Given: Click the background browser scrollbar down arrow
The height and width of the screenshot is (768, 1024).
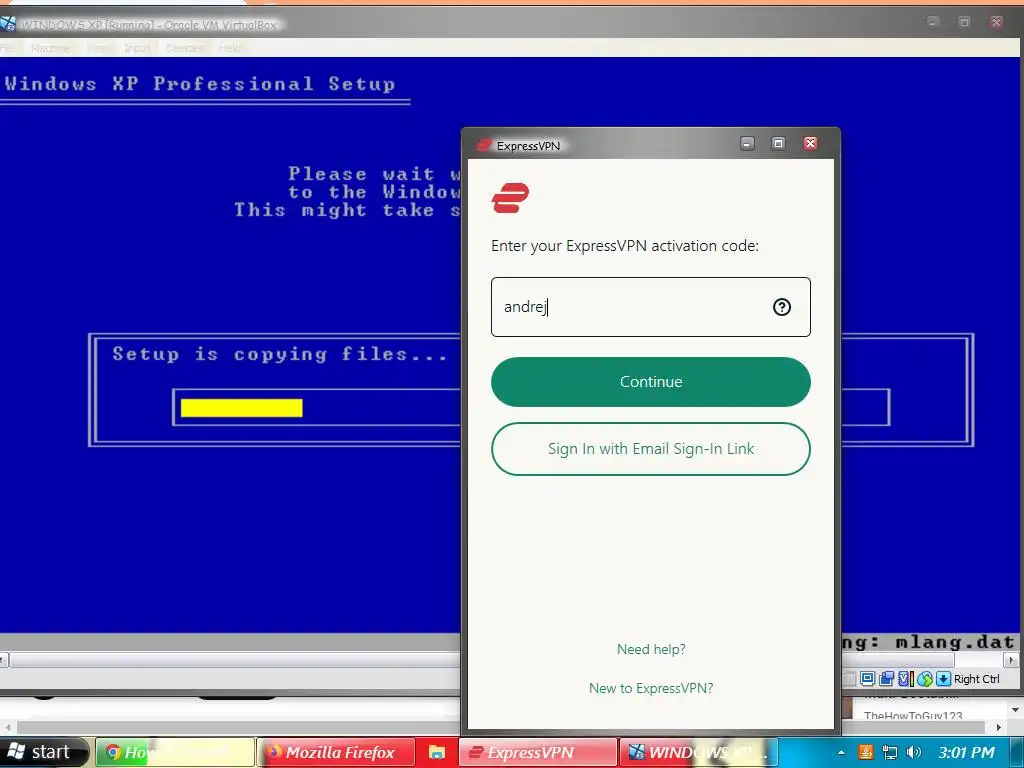Looking at the screenshot, I should [x=1016, y=709].
